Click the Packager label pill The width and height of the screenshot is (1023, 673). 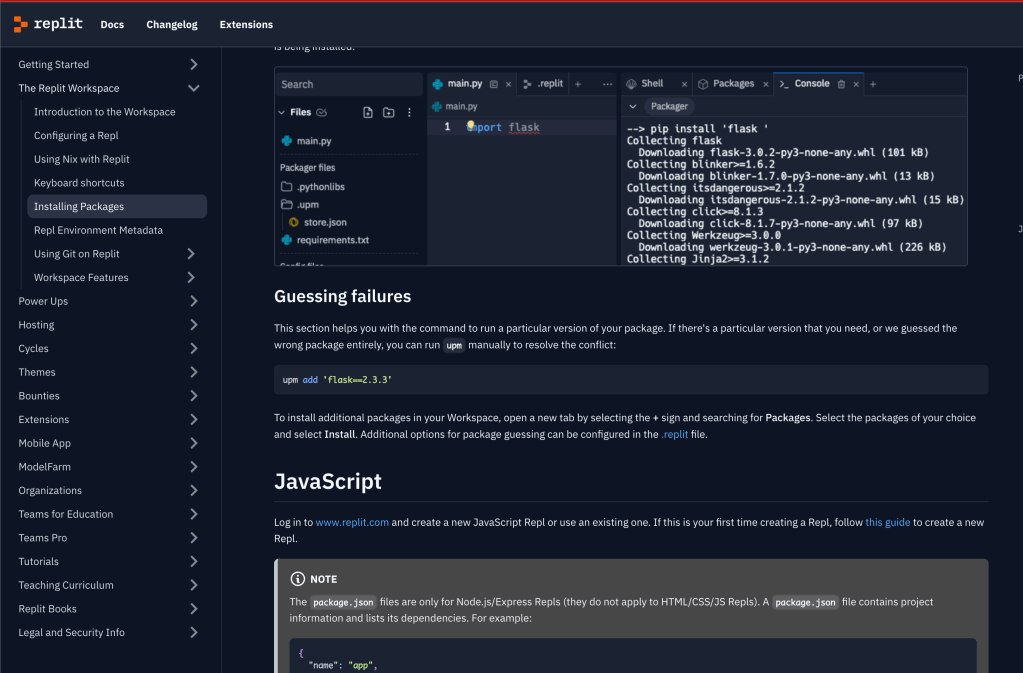669,106
